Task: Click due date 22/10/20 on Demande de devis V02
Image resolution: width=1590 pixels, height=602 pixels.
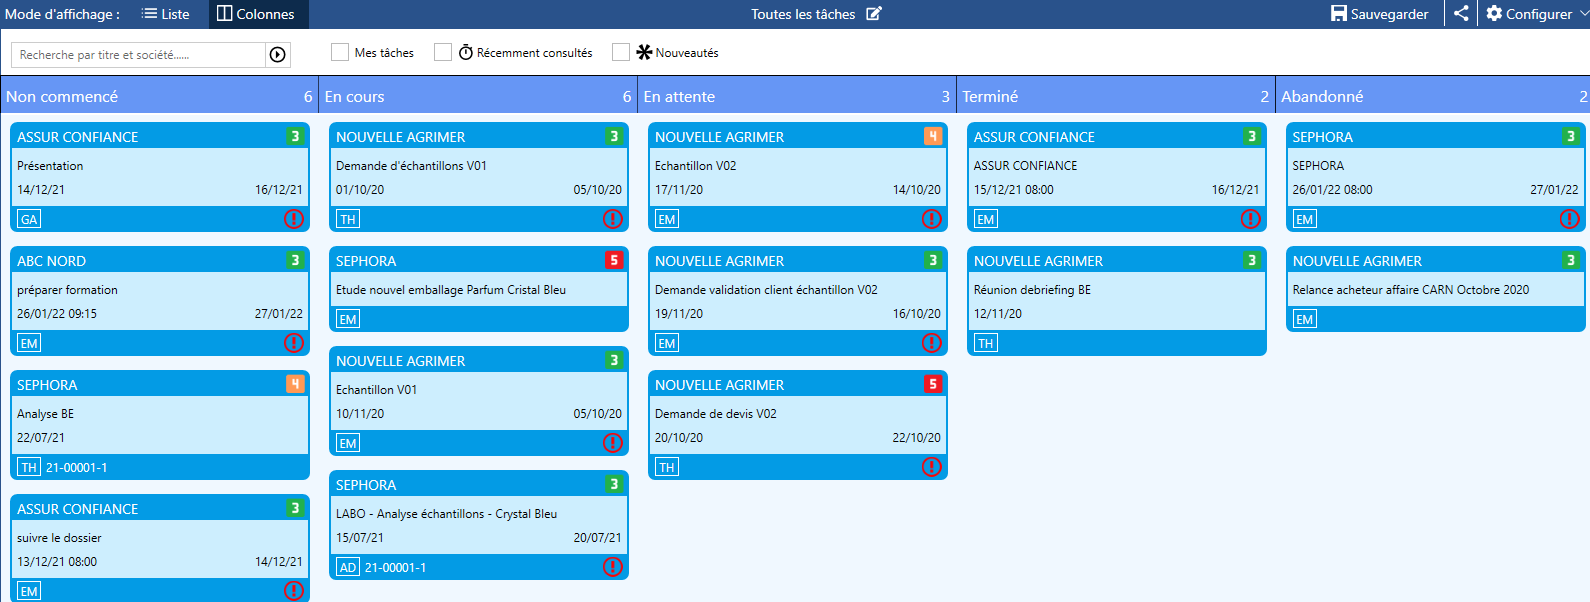Action: (916, 438)
